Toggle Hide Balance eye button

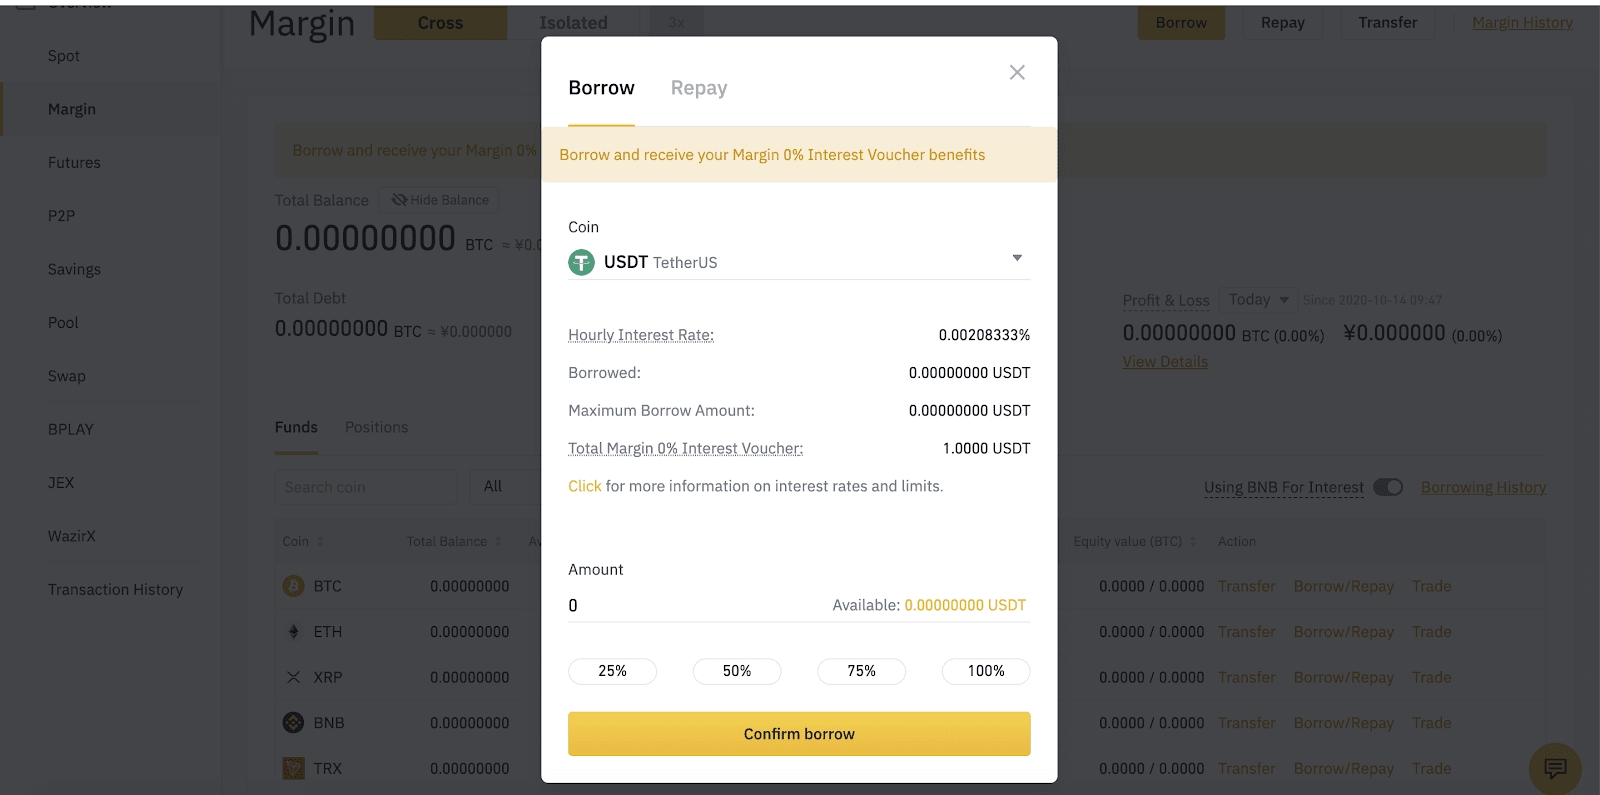439,200
